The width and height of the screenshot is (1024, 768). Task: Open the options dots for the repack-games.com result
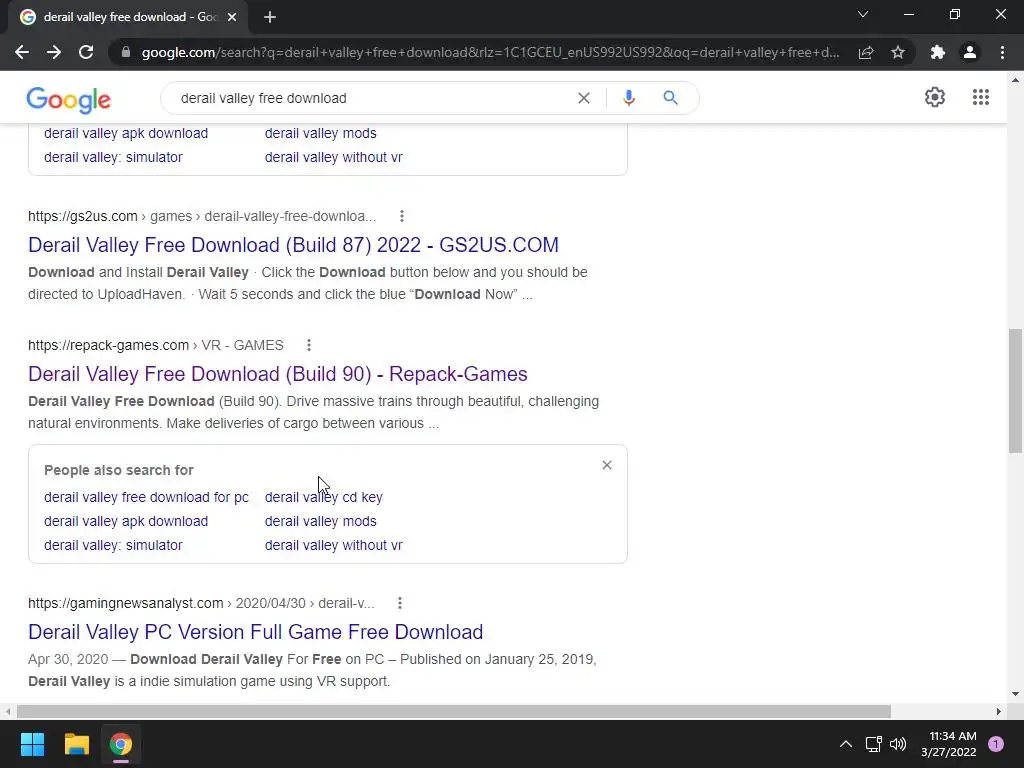coord(309,345)
